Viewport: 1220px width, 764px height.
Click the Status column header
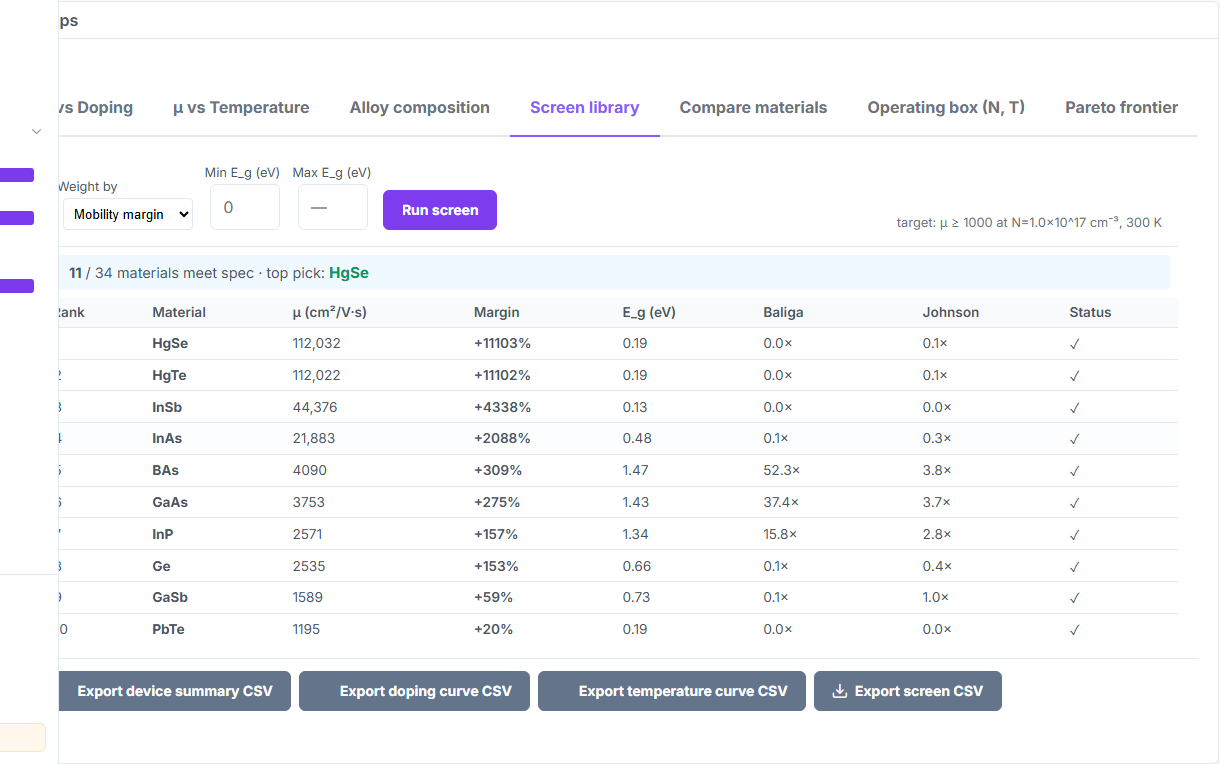pyautogui.click(x=1090, y=312)
